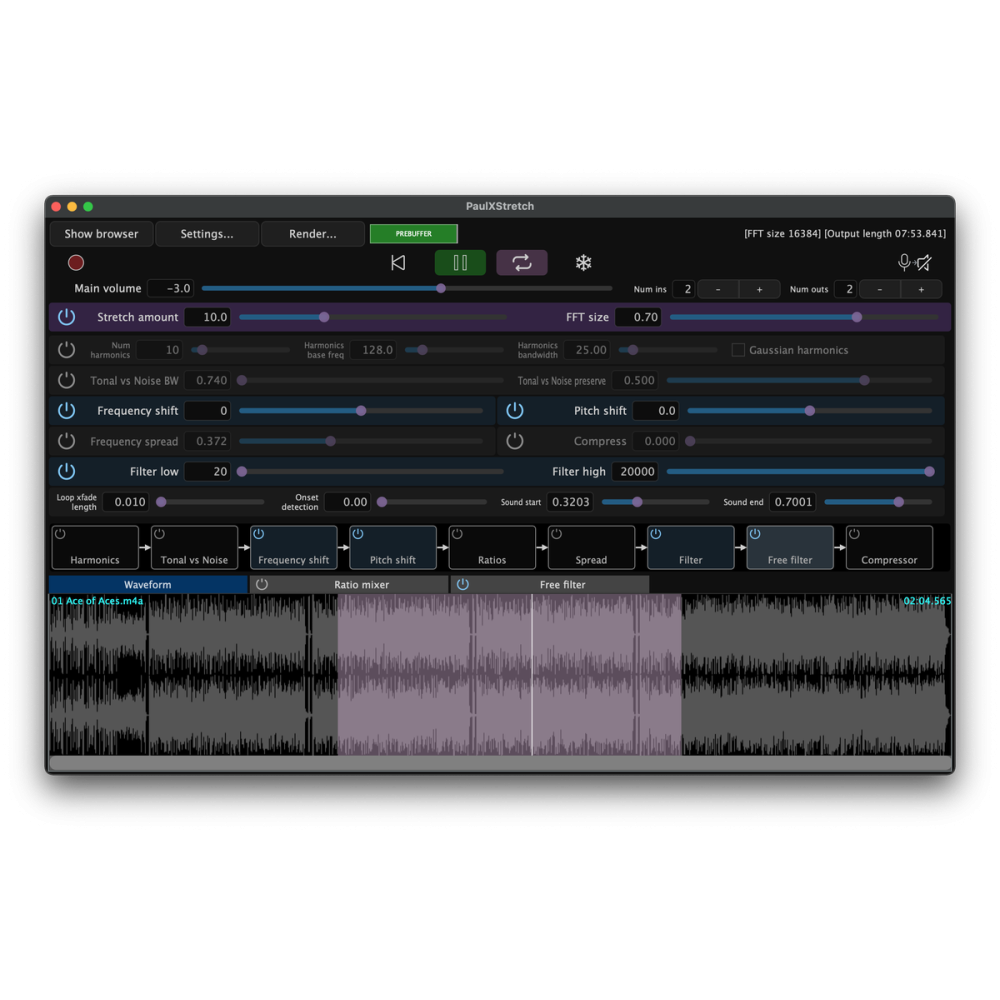Increase Num ins with plus button

click(x=759, y=289)
